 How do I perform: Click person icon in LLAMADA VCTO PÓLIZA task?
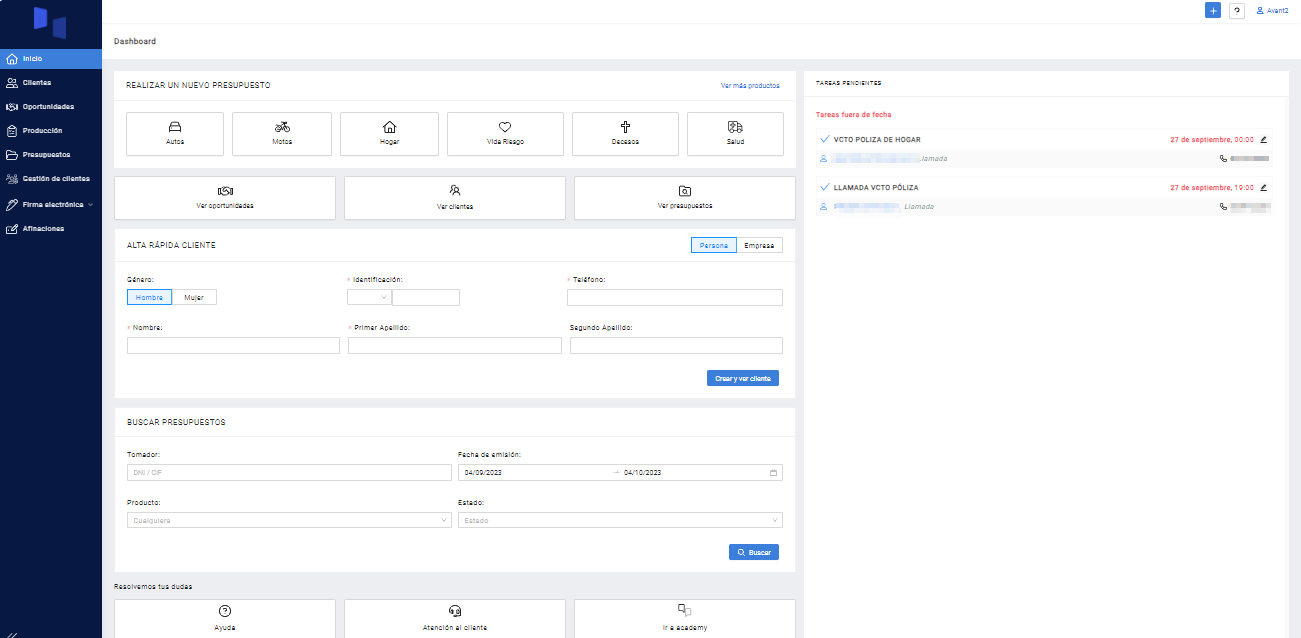tap(824, 206)
